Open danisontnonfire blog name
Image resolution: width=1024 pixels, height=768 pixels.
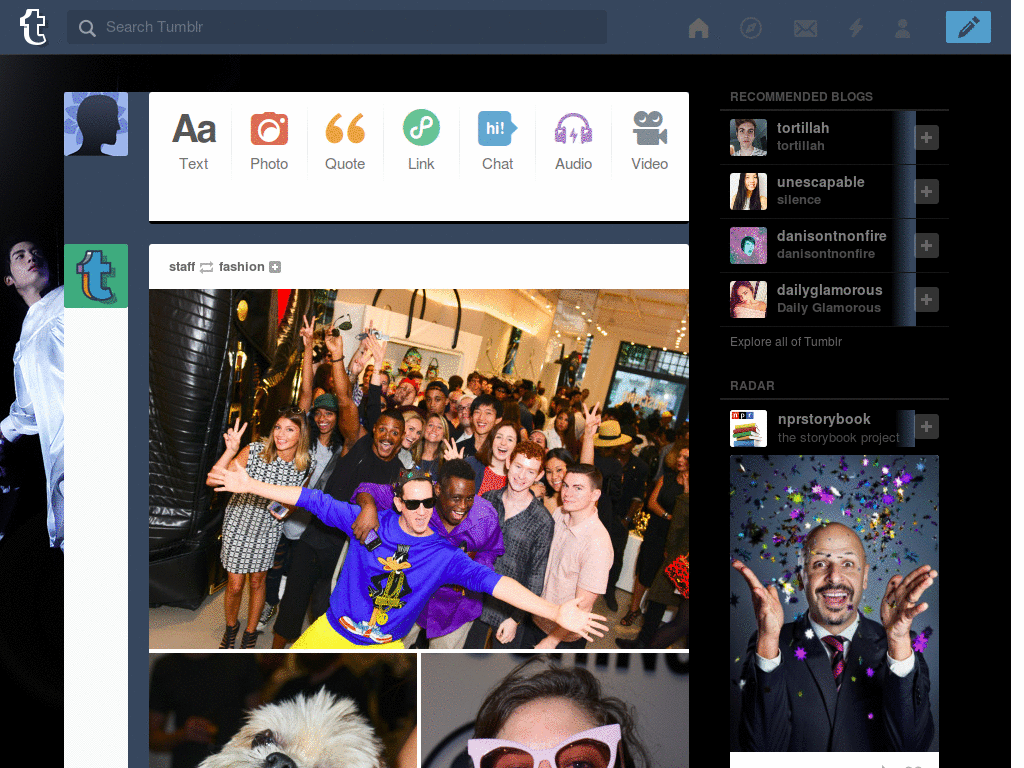point(831,236)
